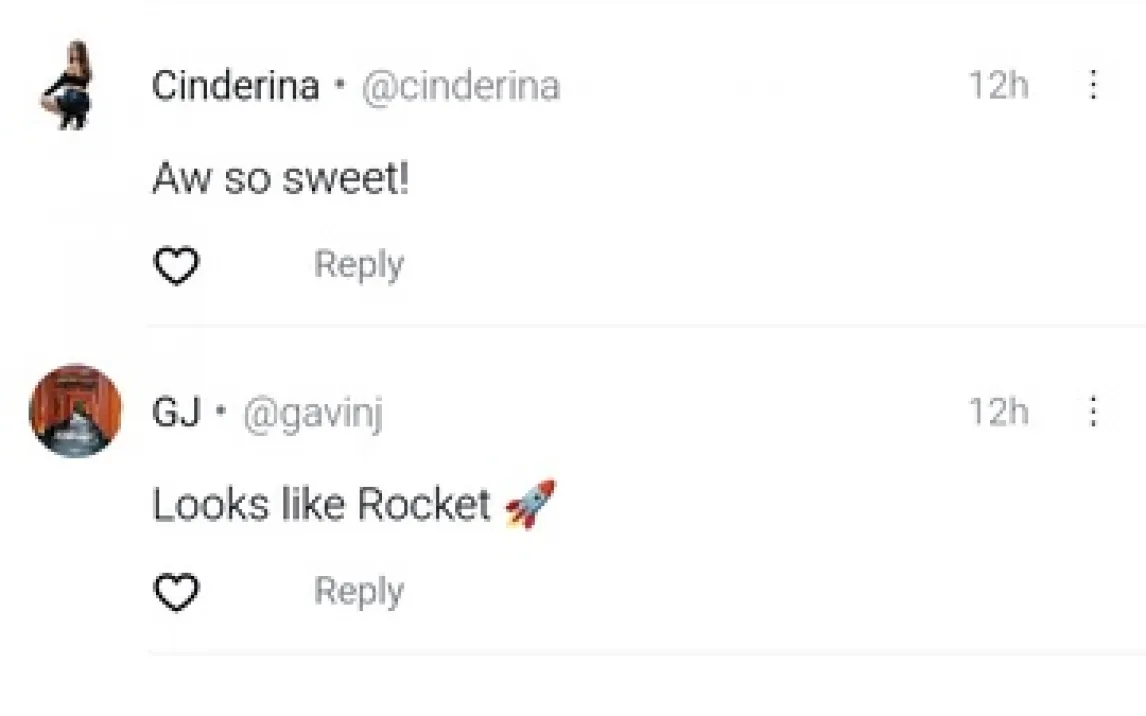1146x716 pixels.
Task: Click the 12h timestamp on GJ's comment
Action: (x=998, y=412)
